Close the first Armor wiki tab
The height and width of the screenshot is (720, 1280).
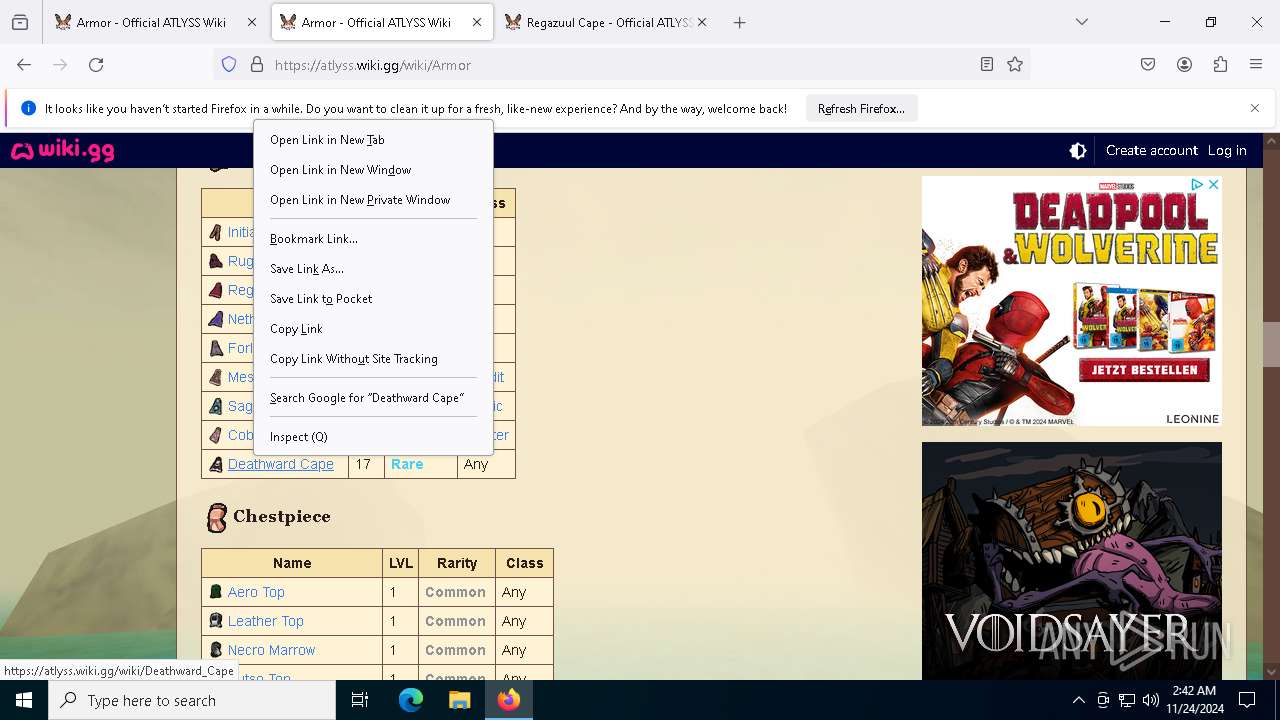click(252, 22)
